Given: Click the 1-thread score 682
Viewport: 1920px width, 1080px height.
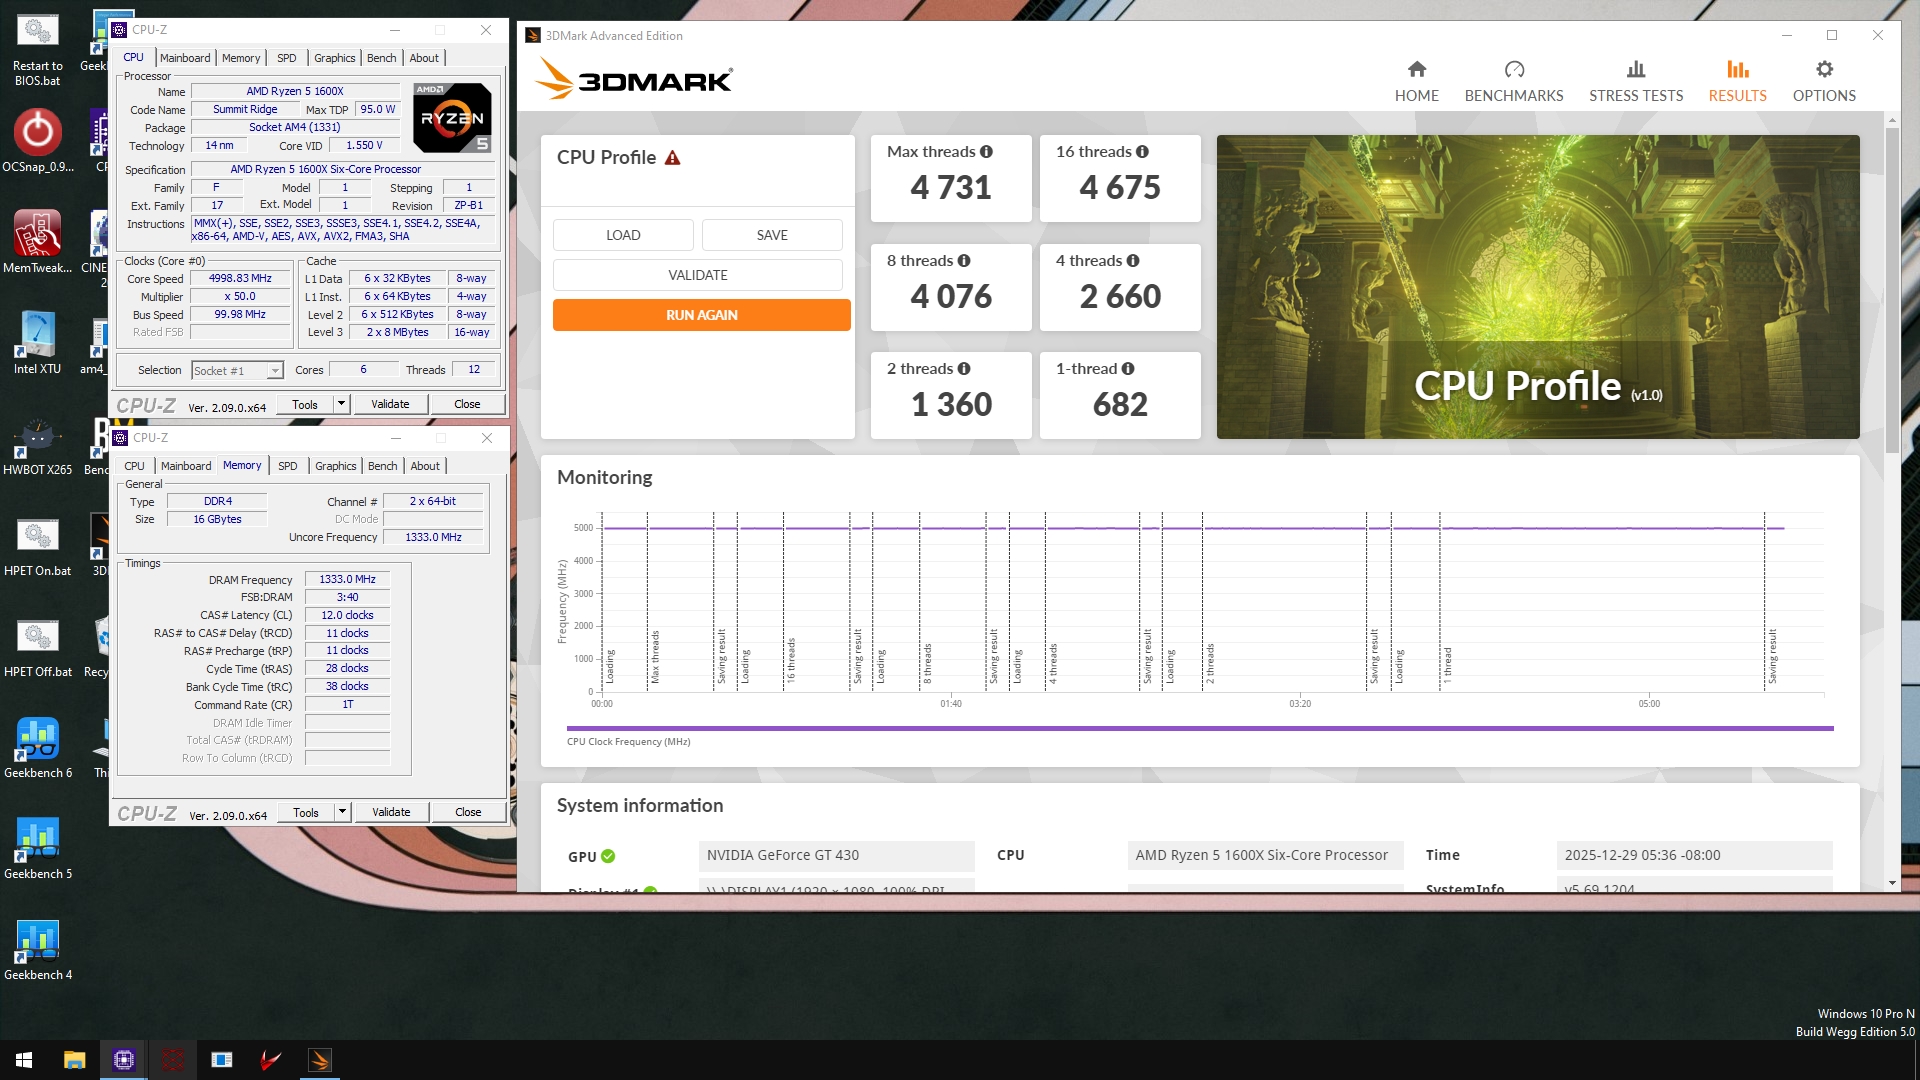Looking at the screenshot, I should tap(1120, 405).
